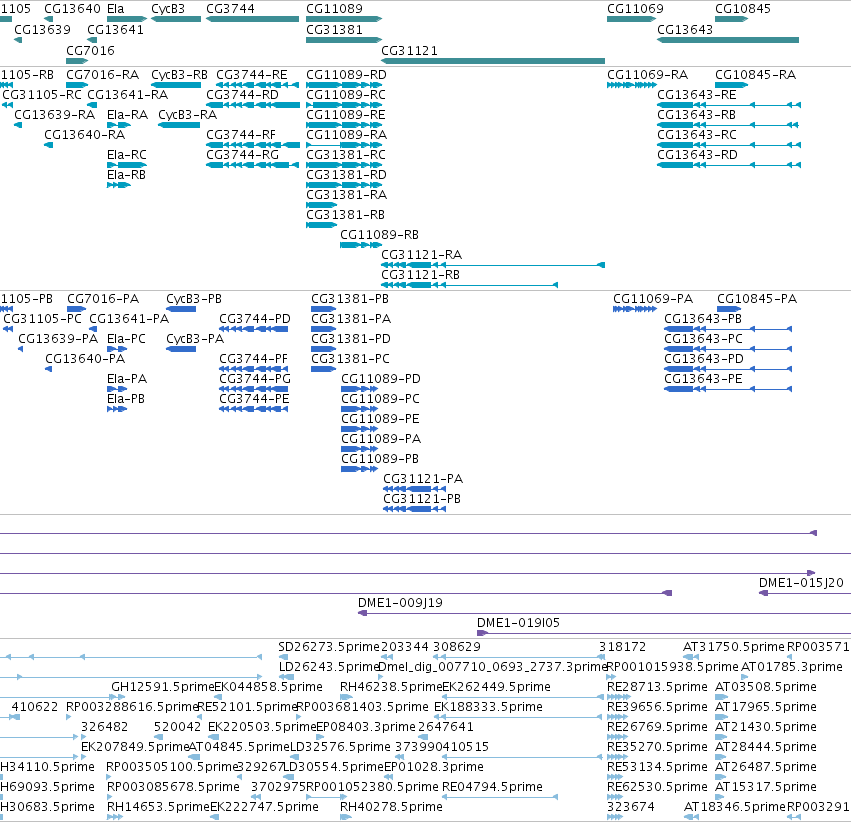Open transcript Ela-RC
This screenshot has width=851, height=822.
coord(127,155)
